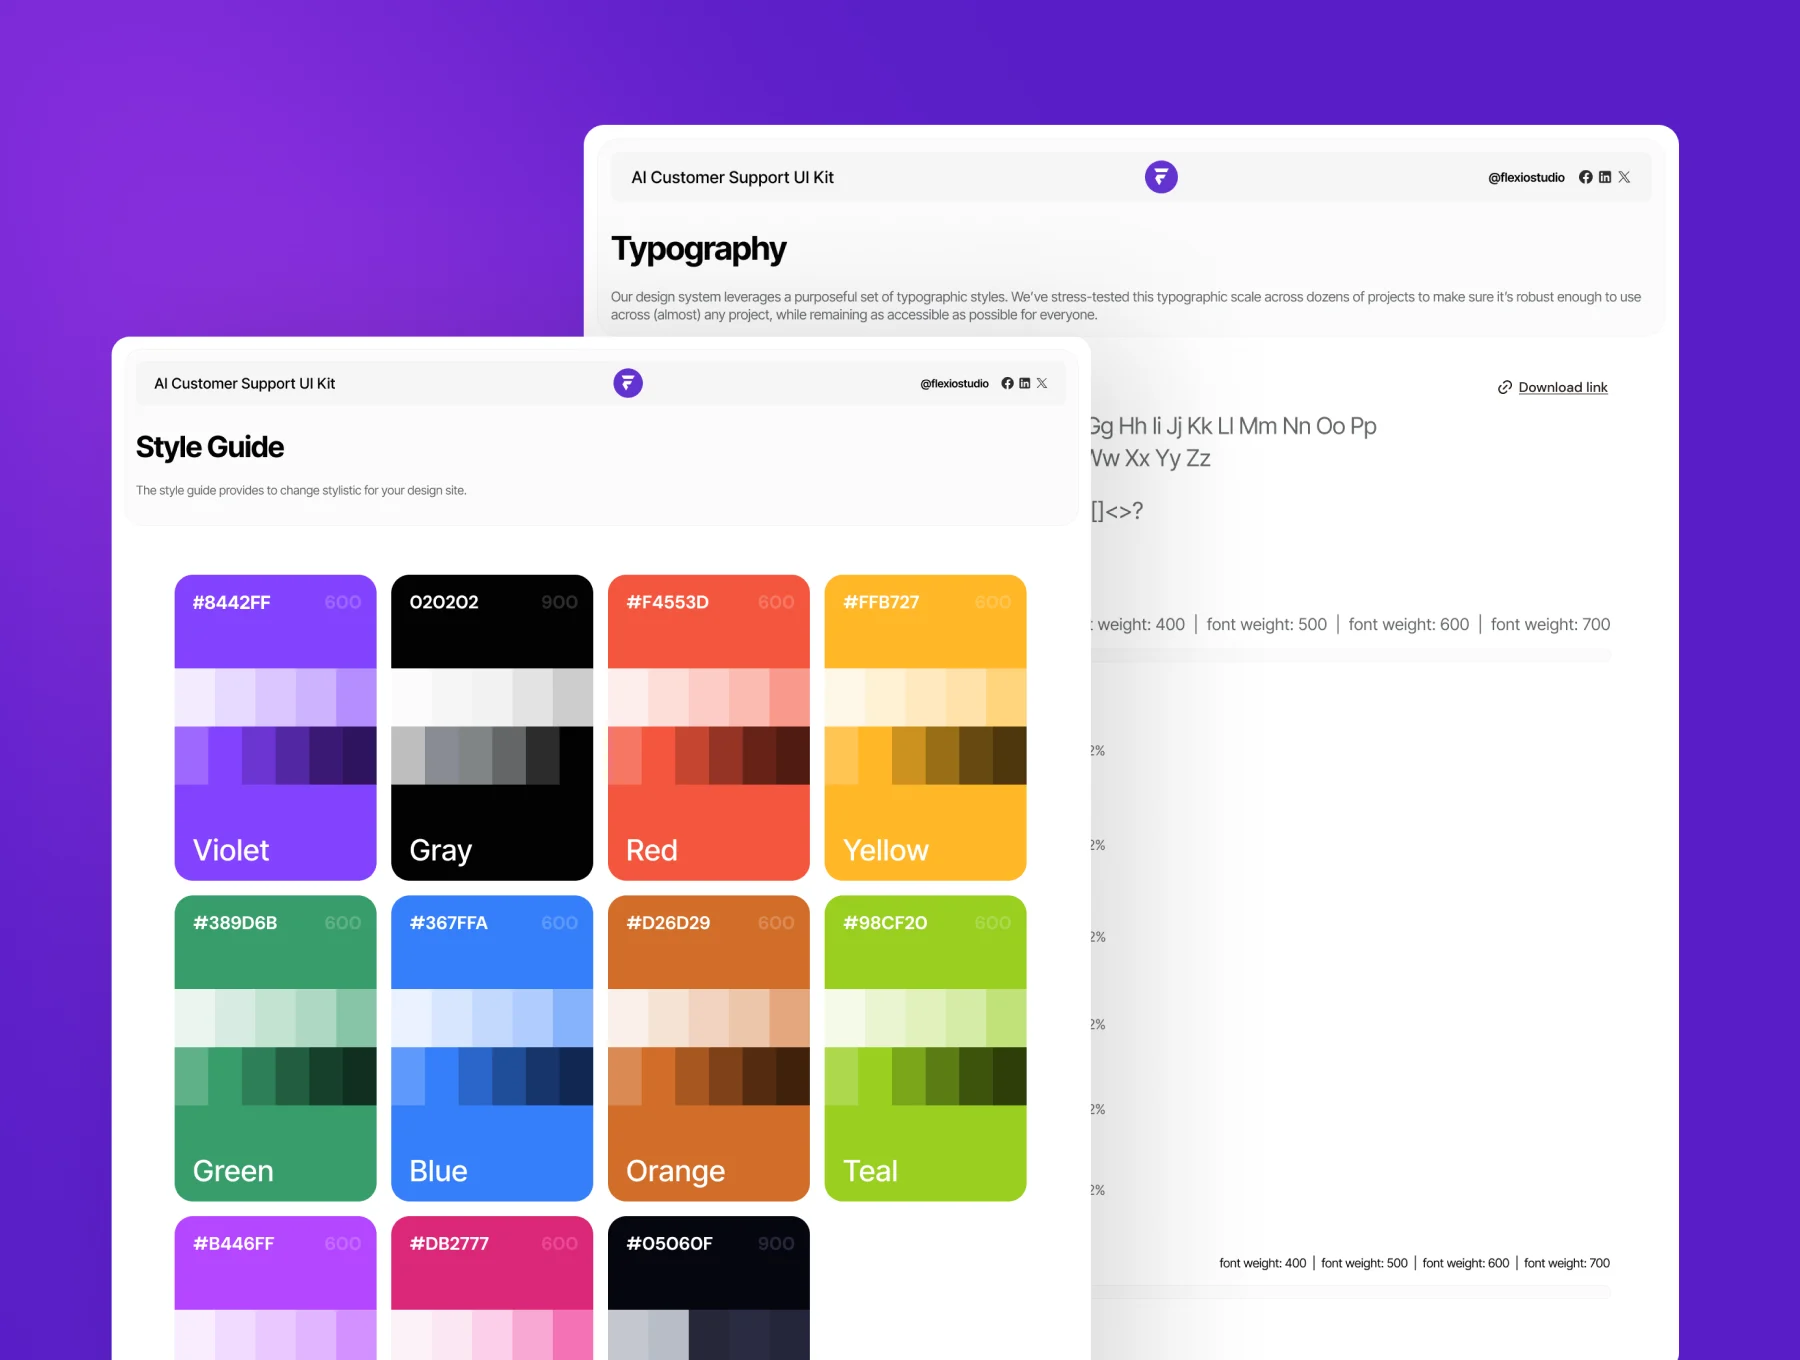Click the 900 weight label on the Gray card
The width and height of the screenshot is (1800, 1360).
pos(559,602)
